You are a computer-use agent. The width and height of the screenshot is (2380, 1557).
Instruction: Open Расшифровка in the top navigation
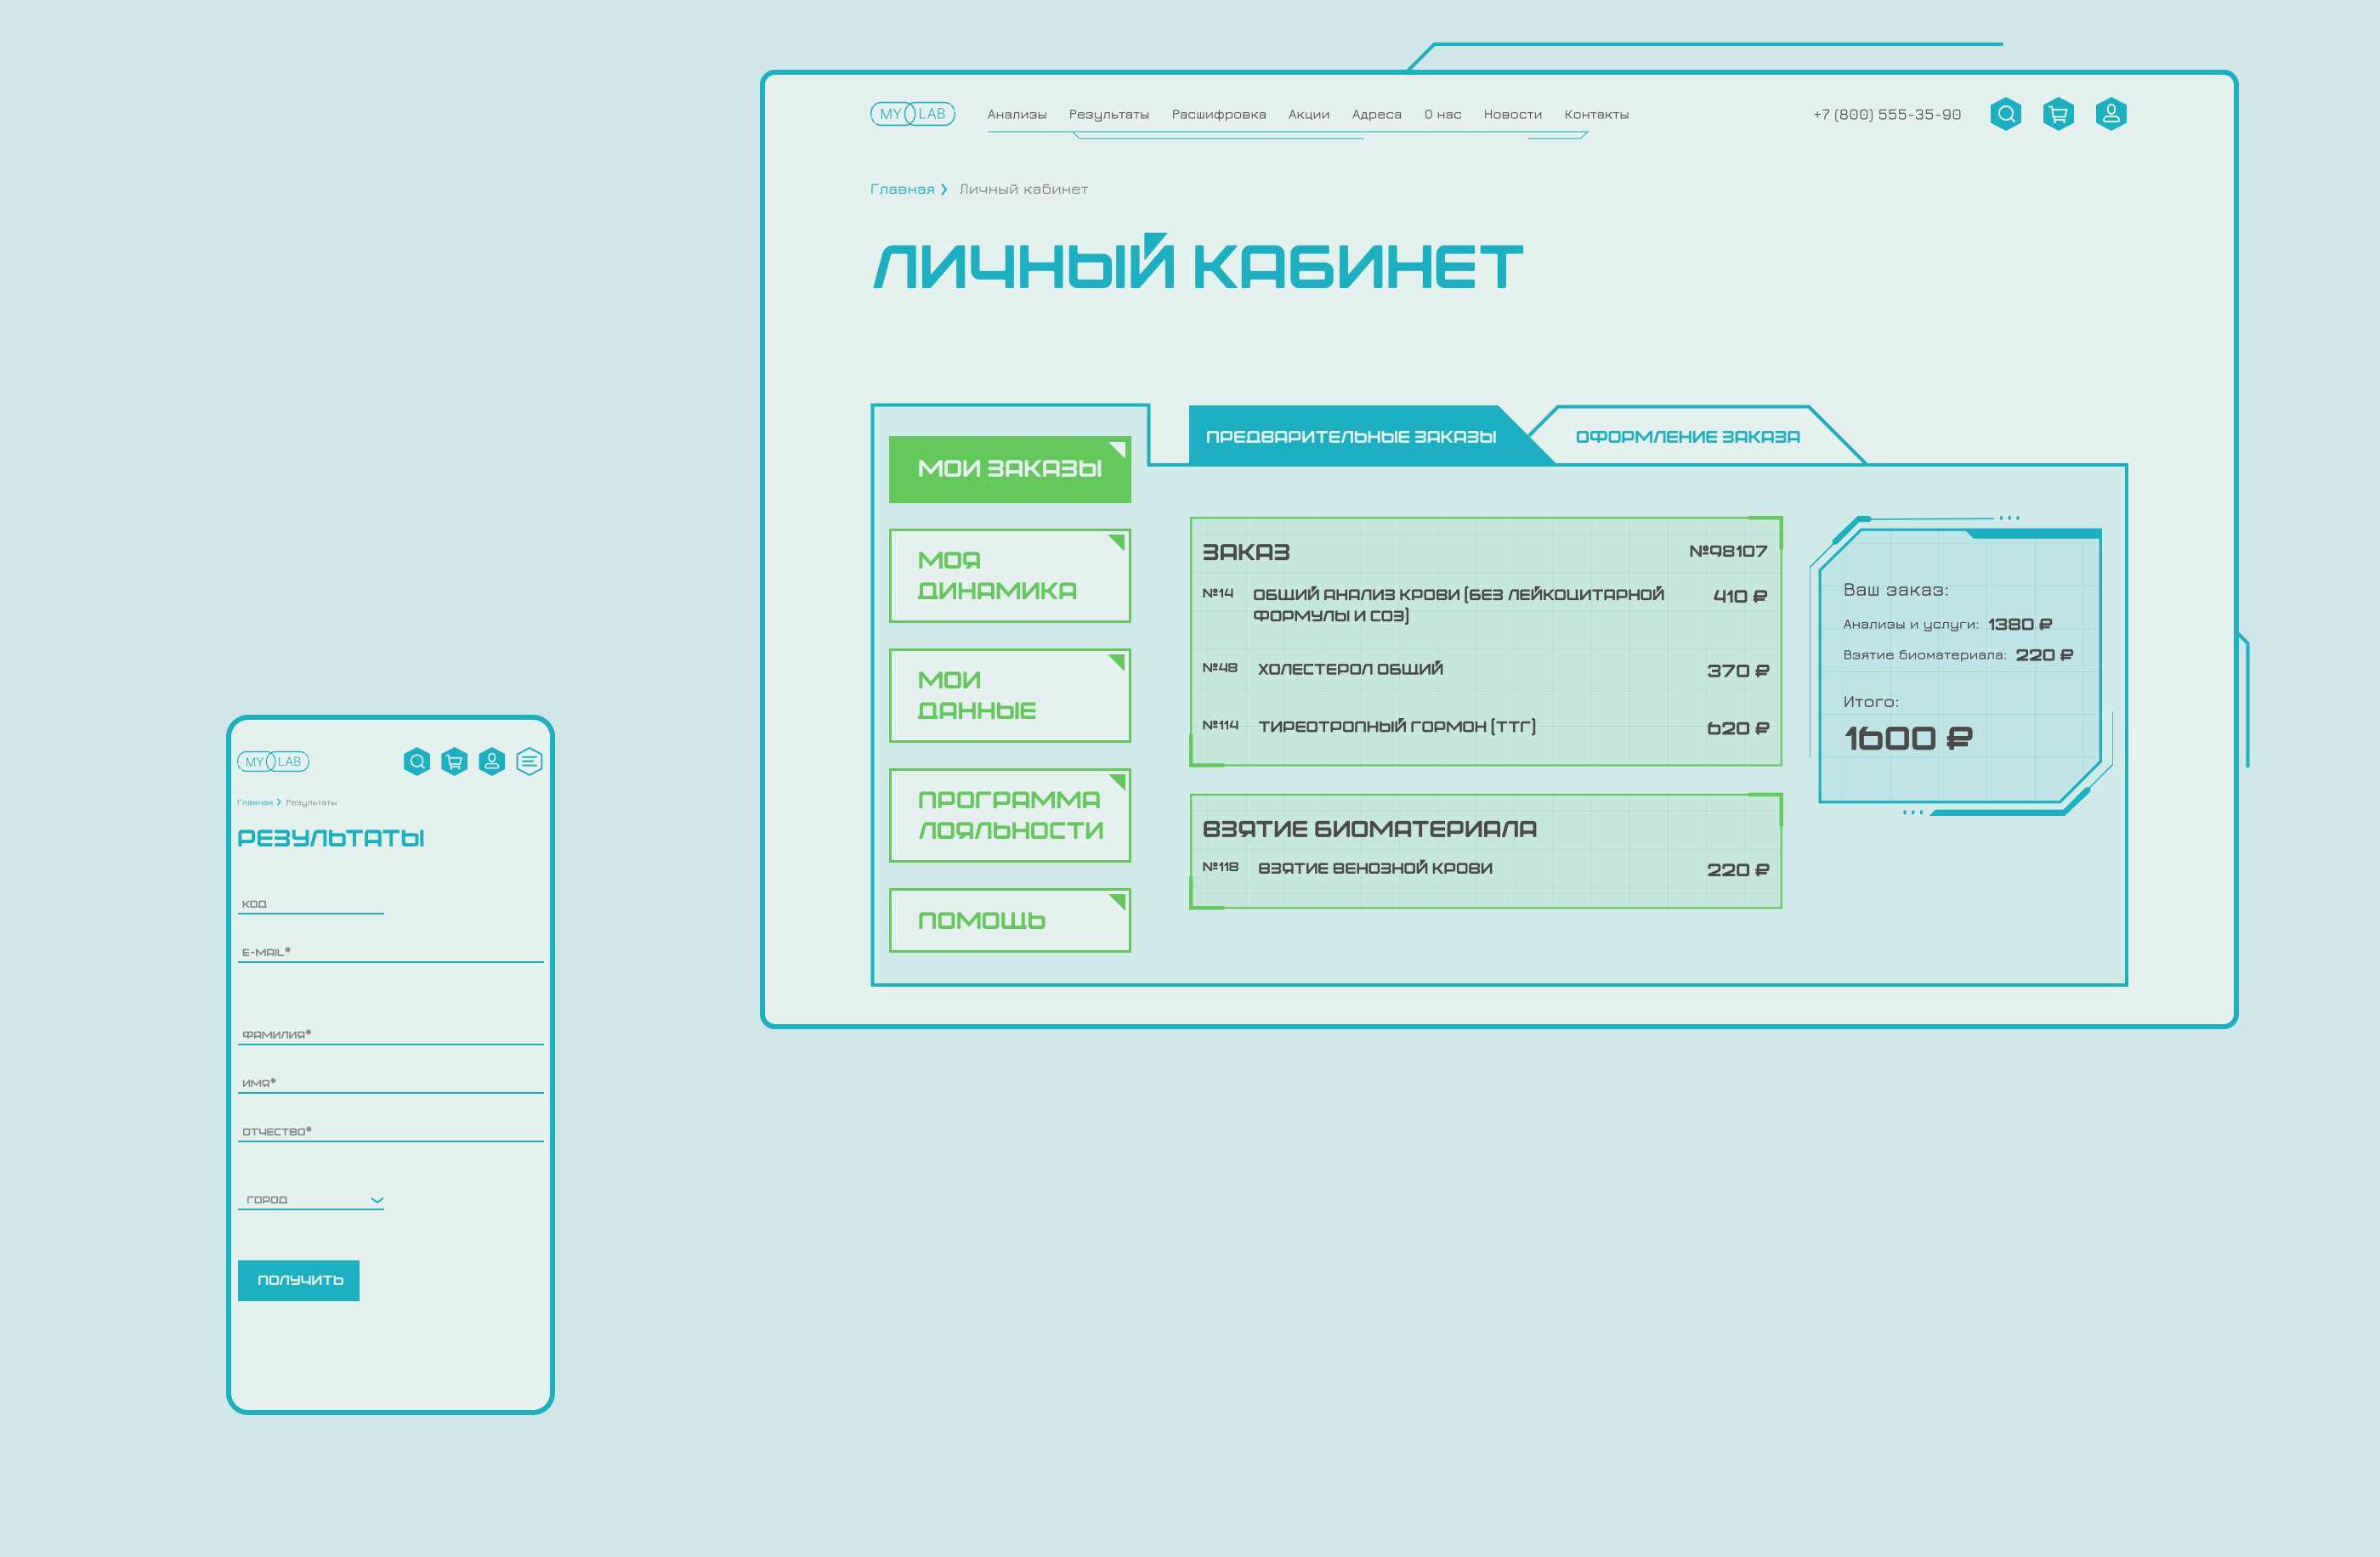(x=1218, y=115)
